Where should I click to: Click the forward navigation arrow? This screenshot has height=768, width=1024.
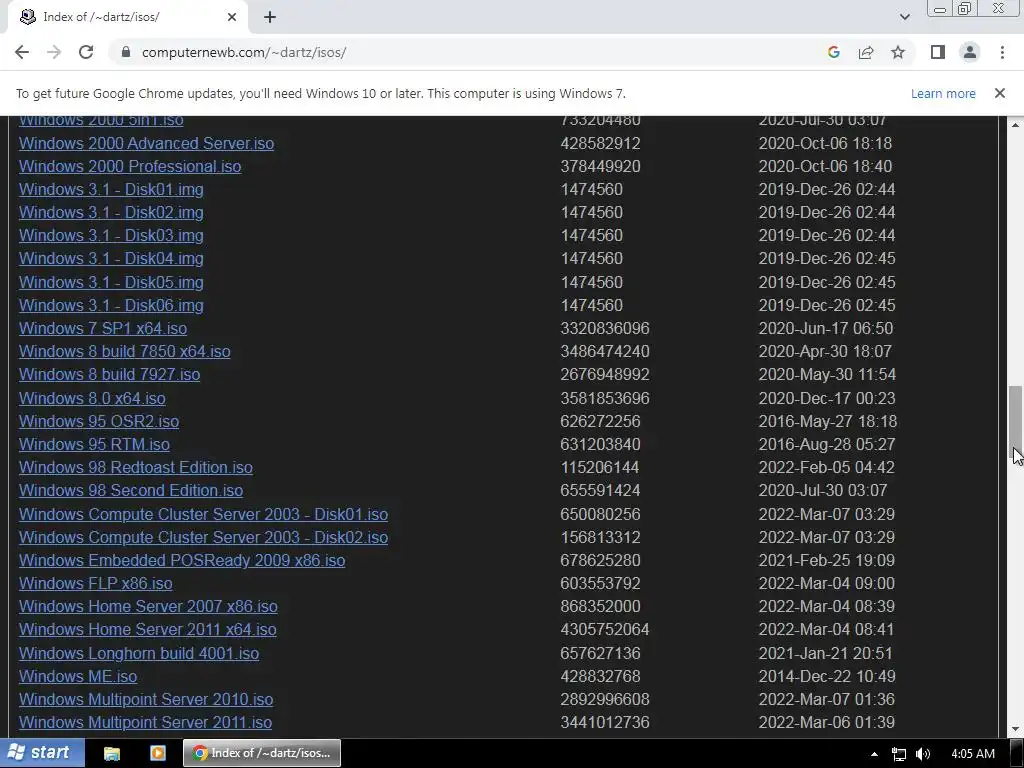click(54, 52)
